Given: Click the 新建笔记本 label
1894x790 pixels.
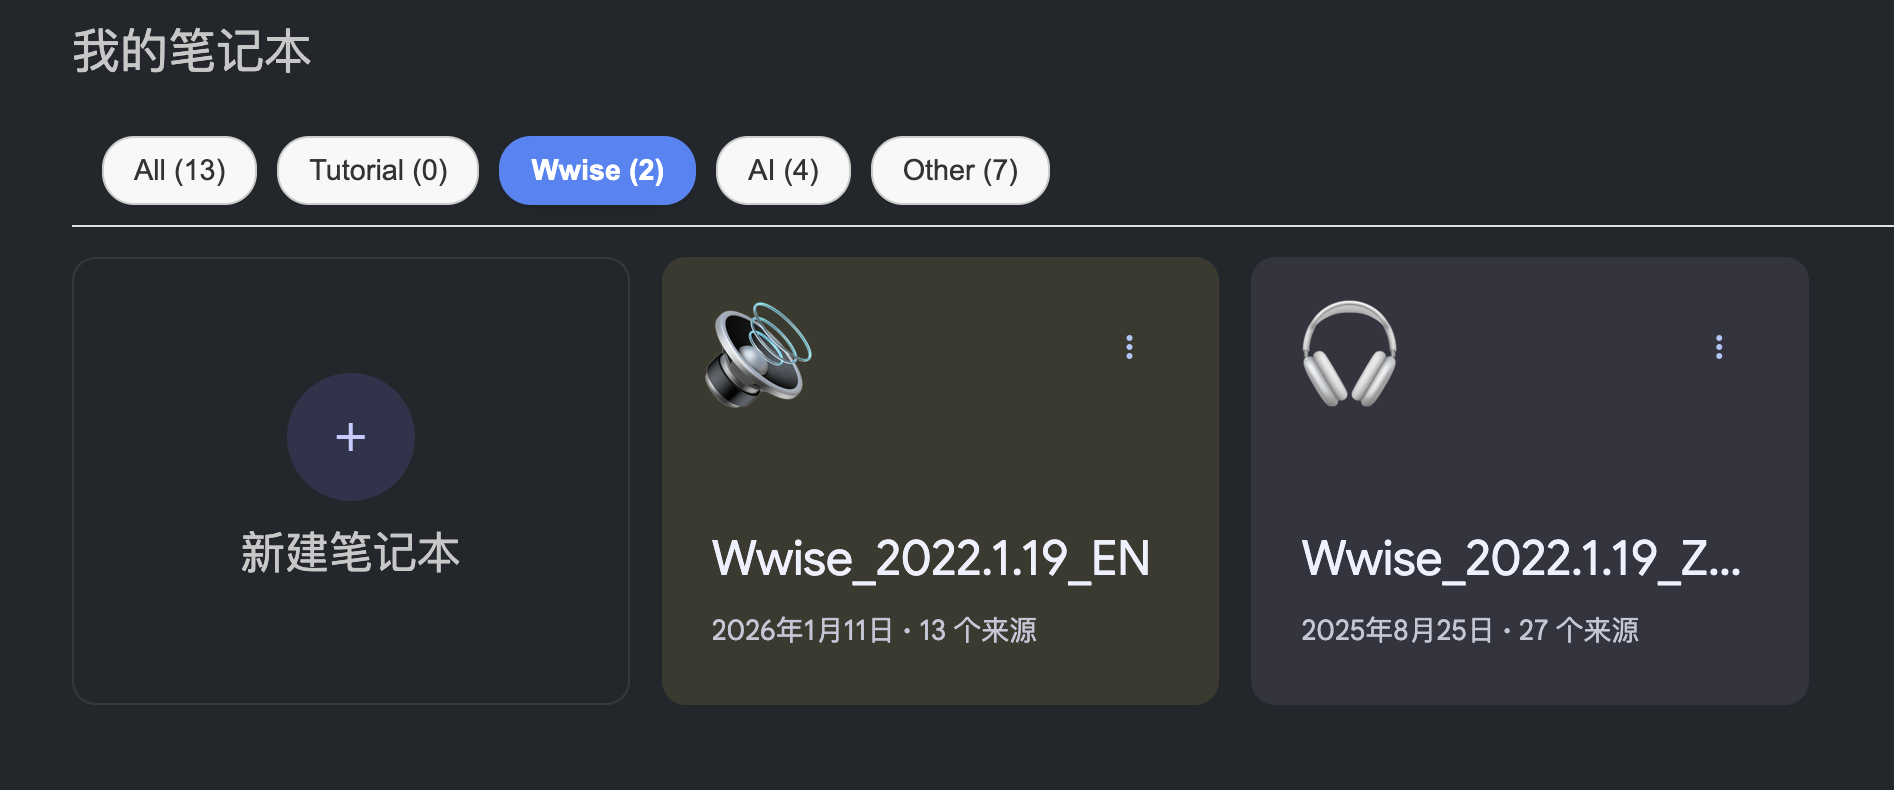Looking at the screenshot, I should 350,553.
